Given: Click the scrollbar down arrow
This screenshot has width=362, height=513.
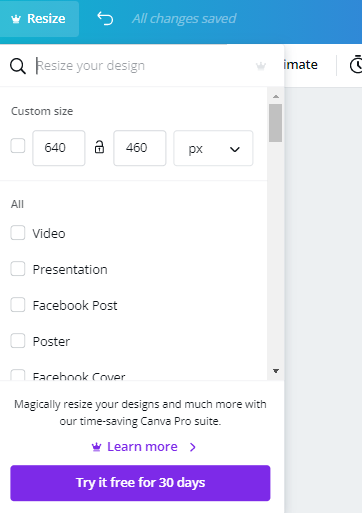Looking at the screenshot, I should (276, 371).
